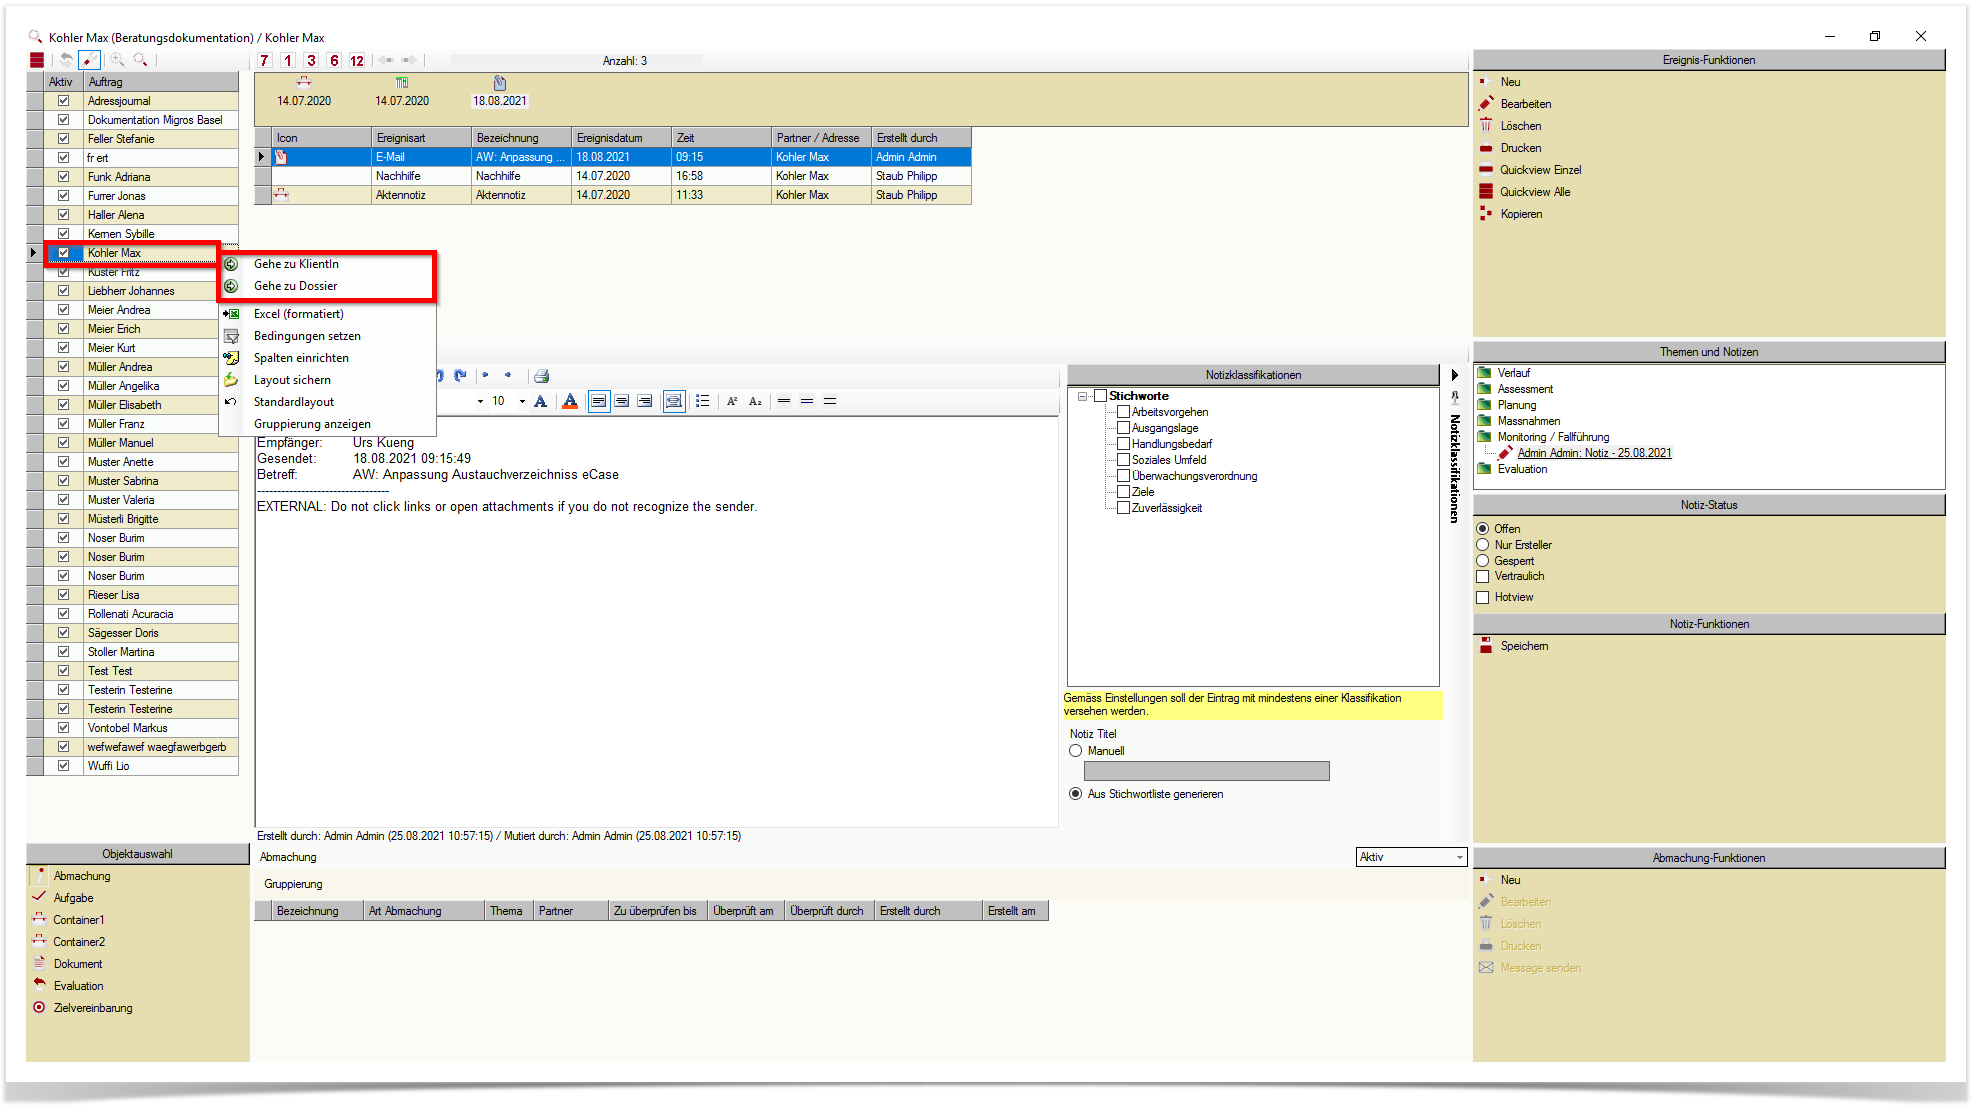Collapse Notizklassifikationen side panel arrow
1980x1111 pixels.
1454,375
